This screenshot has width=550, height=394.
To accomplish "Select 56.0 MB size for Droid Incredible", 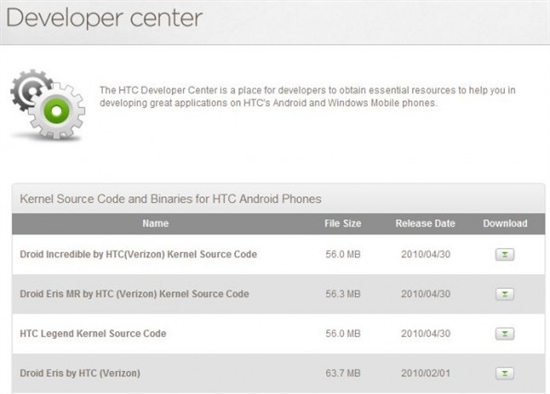I will [343, 254].
